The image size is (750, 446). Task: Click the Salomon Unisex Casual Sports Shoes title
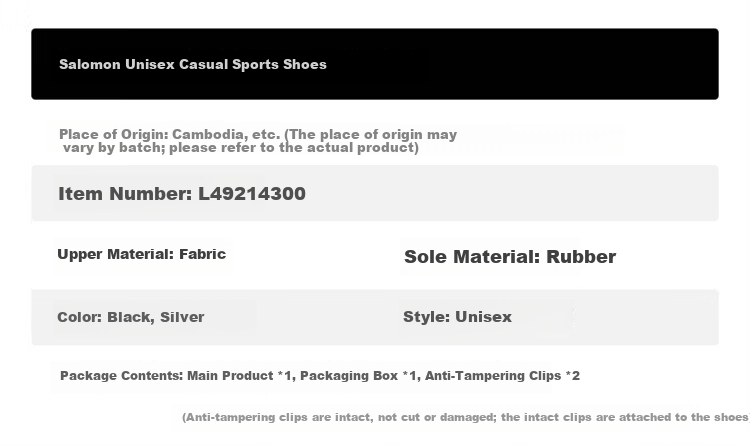pos(193,65)
